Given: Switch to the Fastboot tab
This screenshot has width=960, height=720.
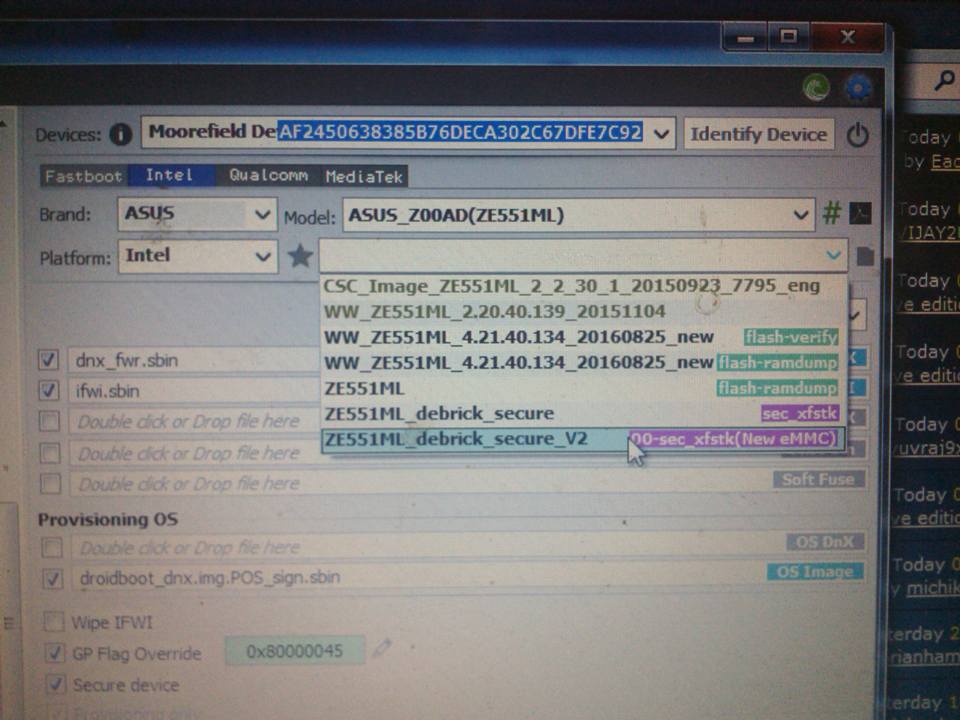Looking at the screenshot, I should click(84, 176).
